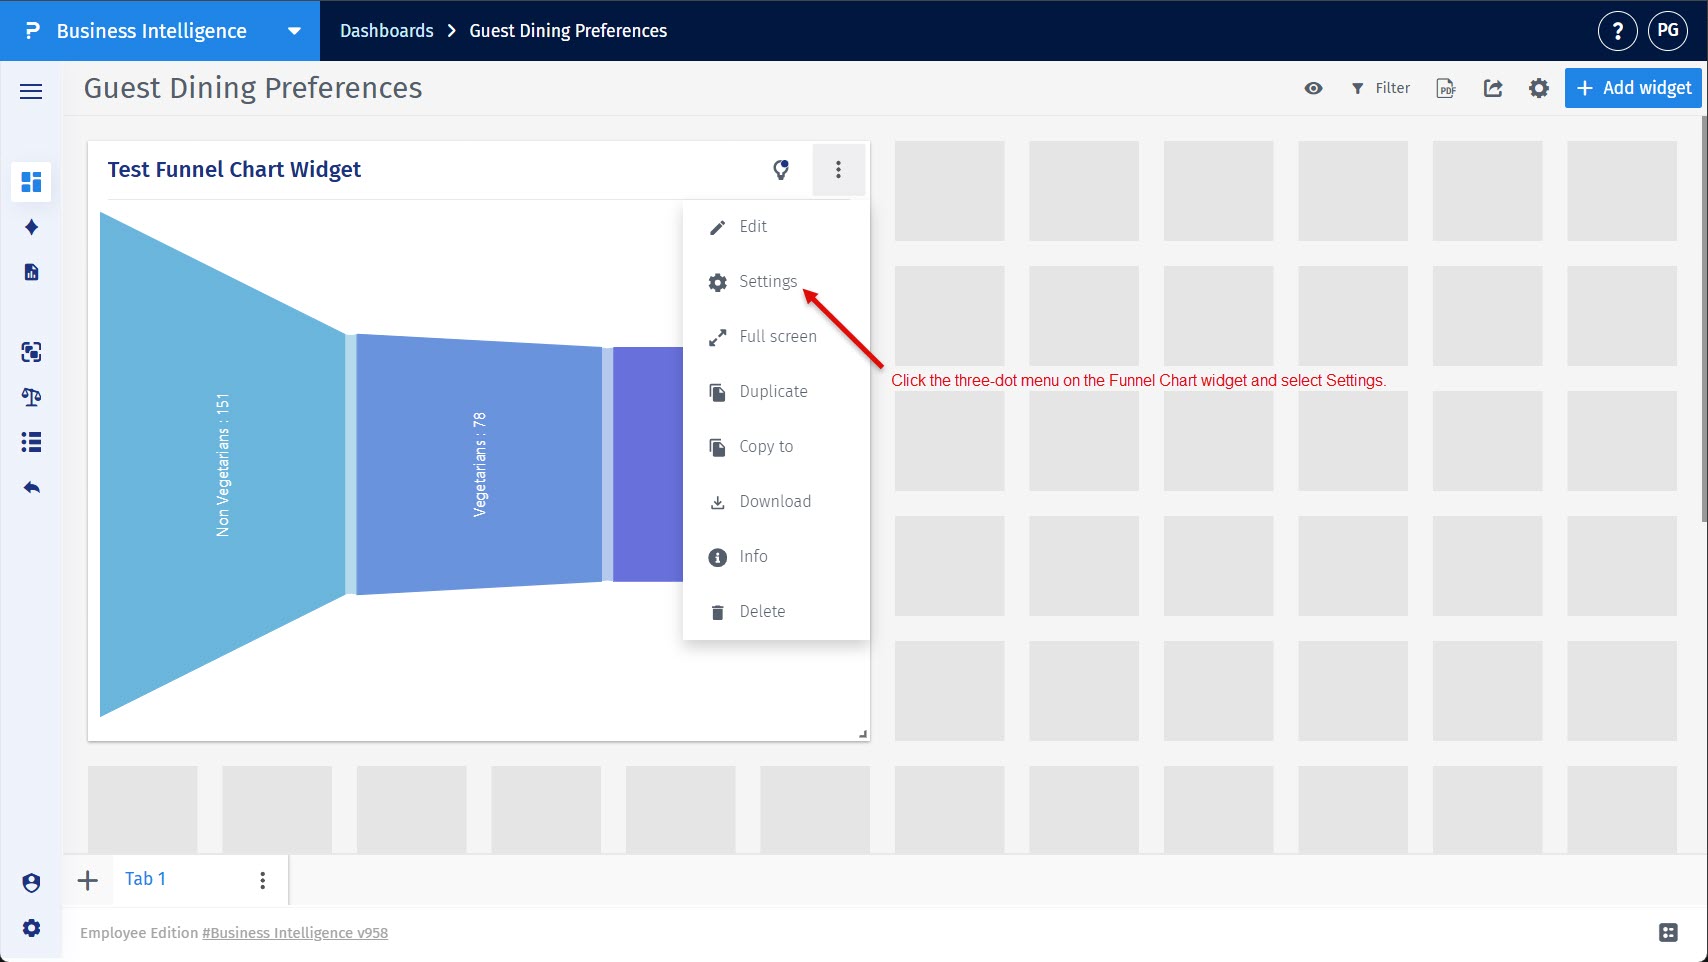
Task: Select Settings from the widget menu
Action: (767, 282)
